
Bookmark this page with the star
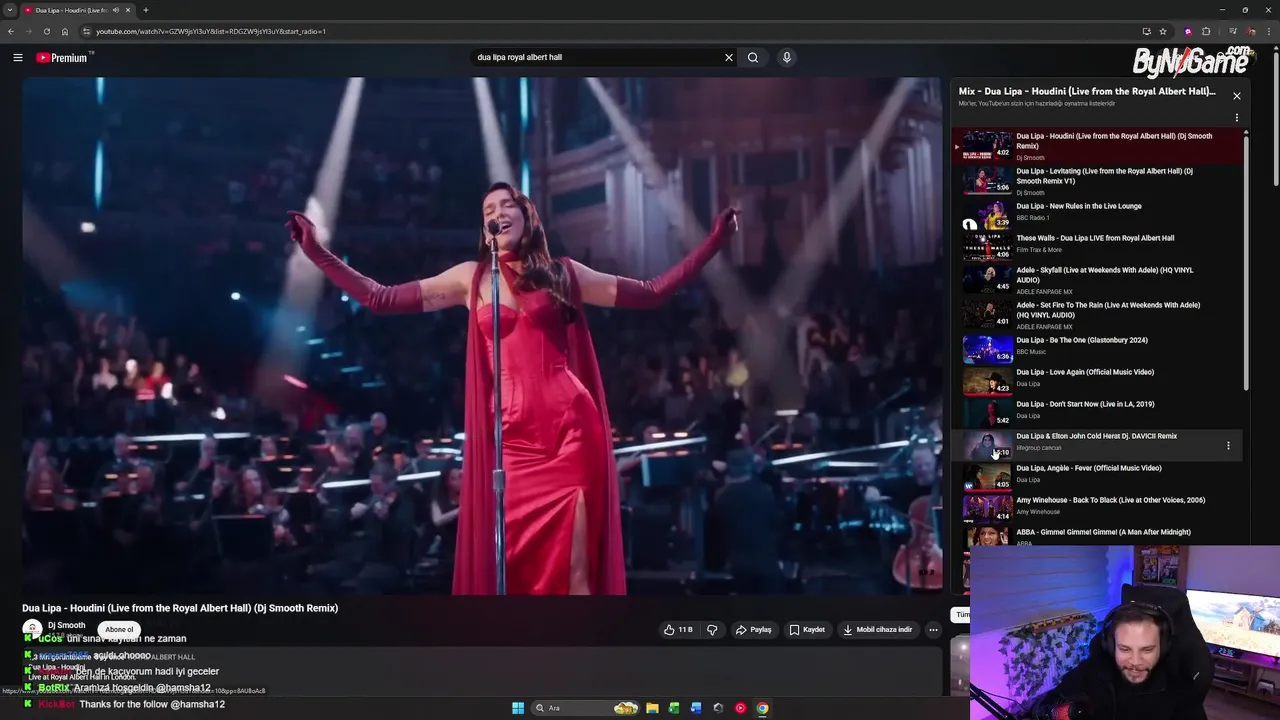pos(1163,31)
